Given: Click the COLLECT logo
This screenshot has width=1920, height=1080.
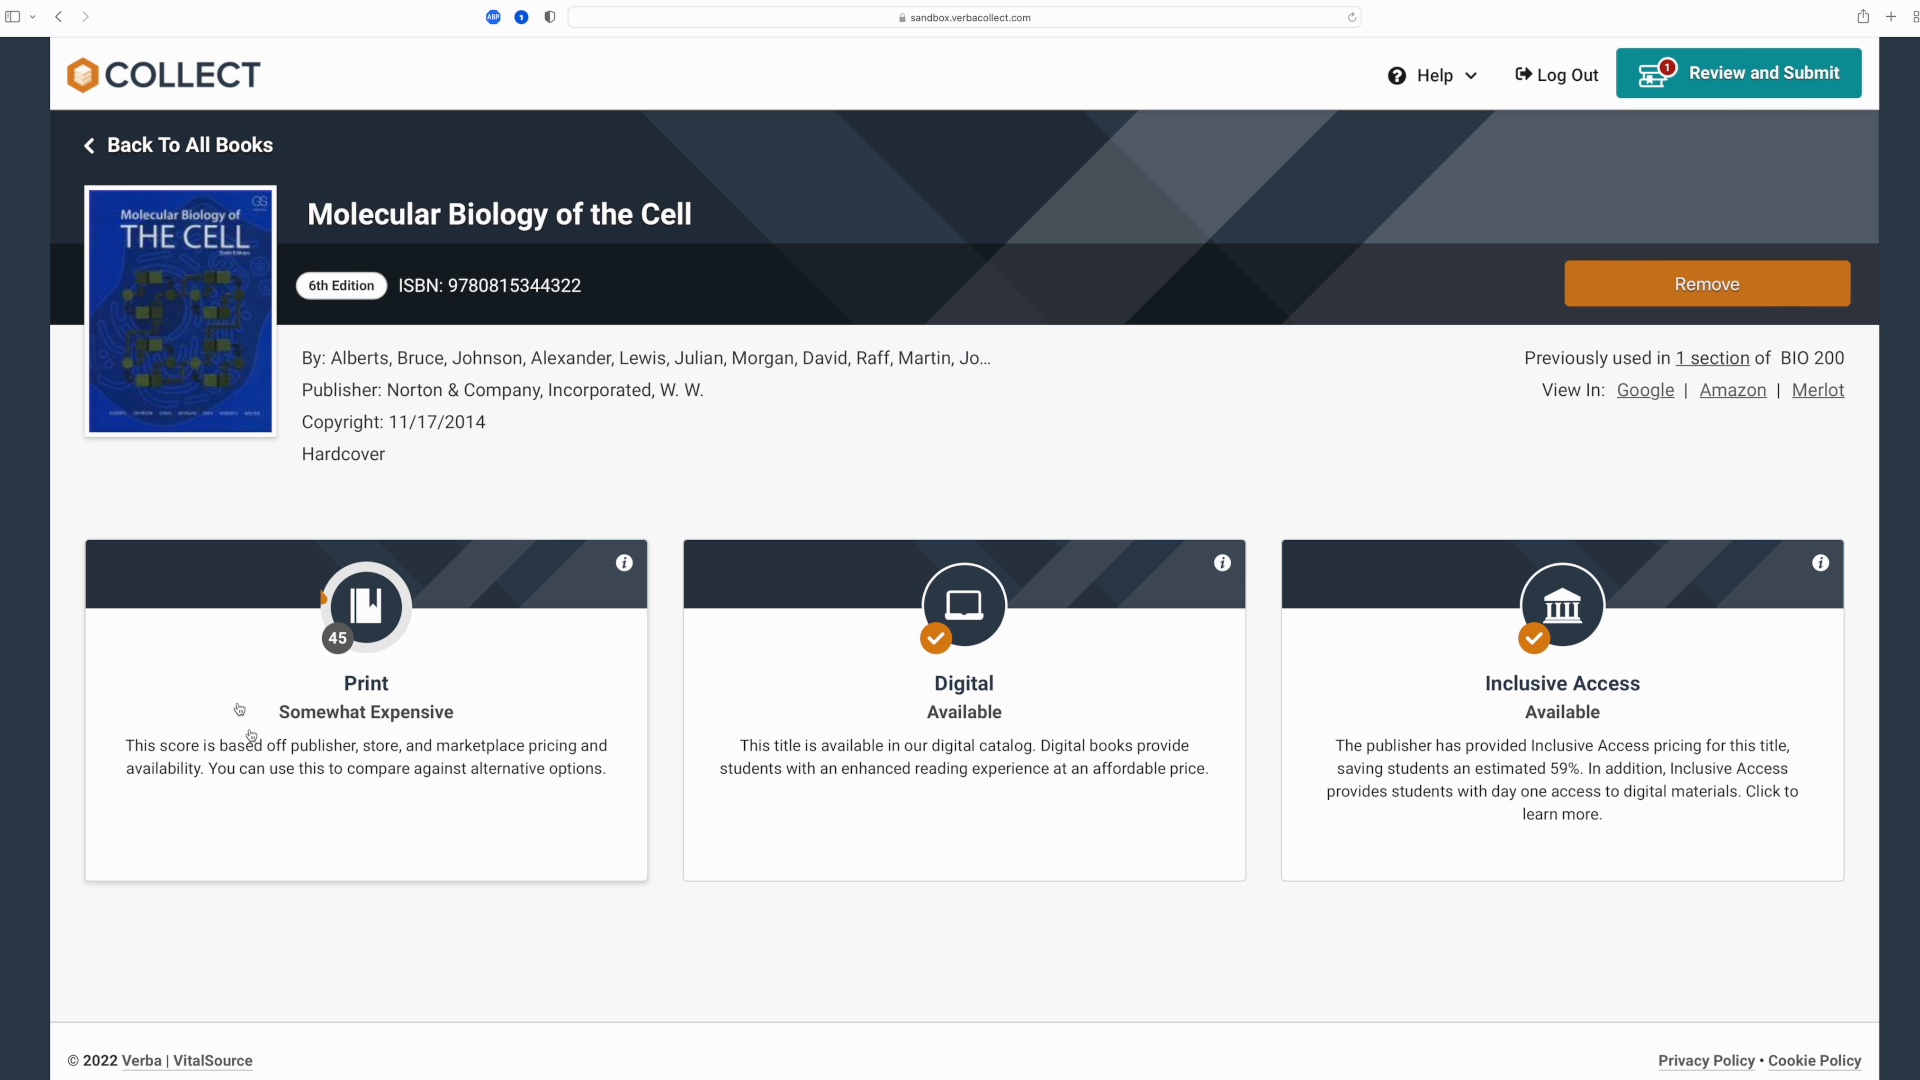Looking at the screenshot, I should 164,75.
